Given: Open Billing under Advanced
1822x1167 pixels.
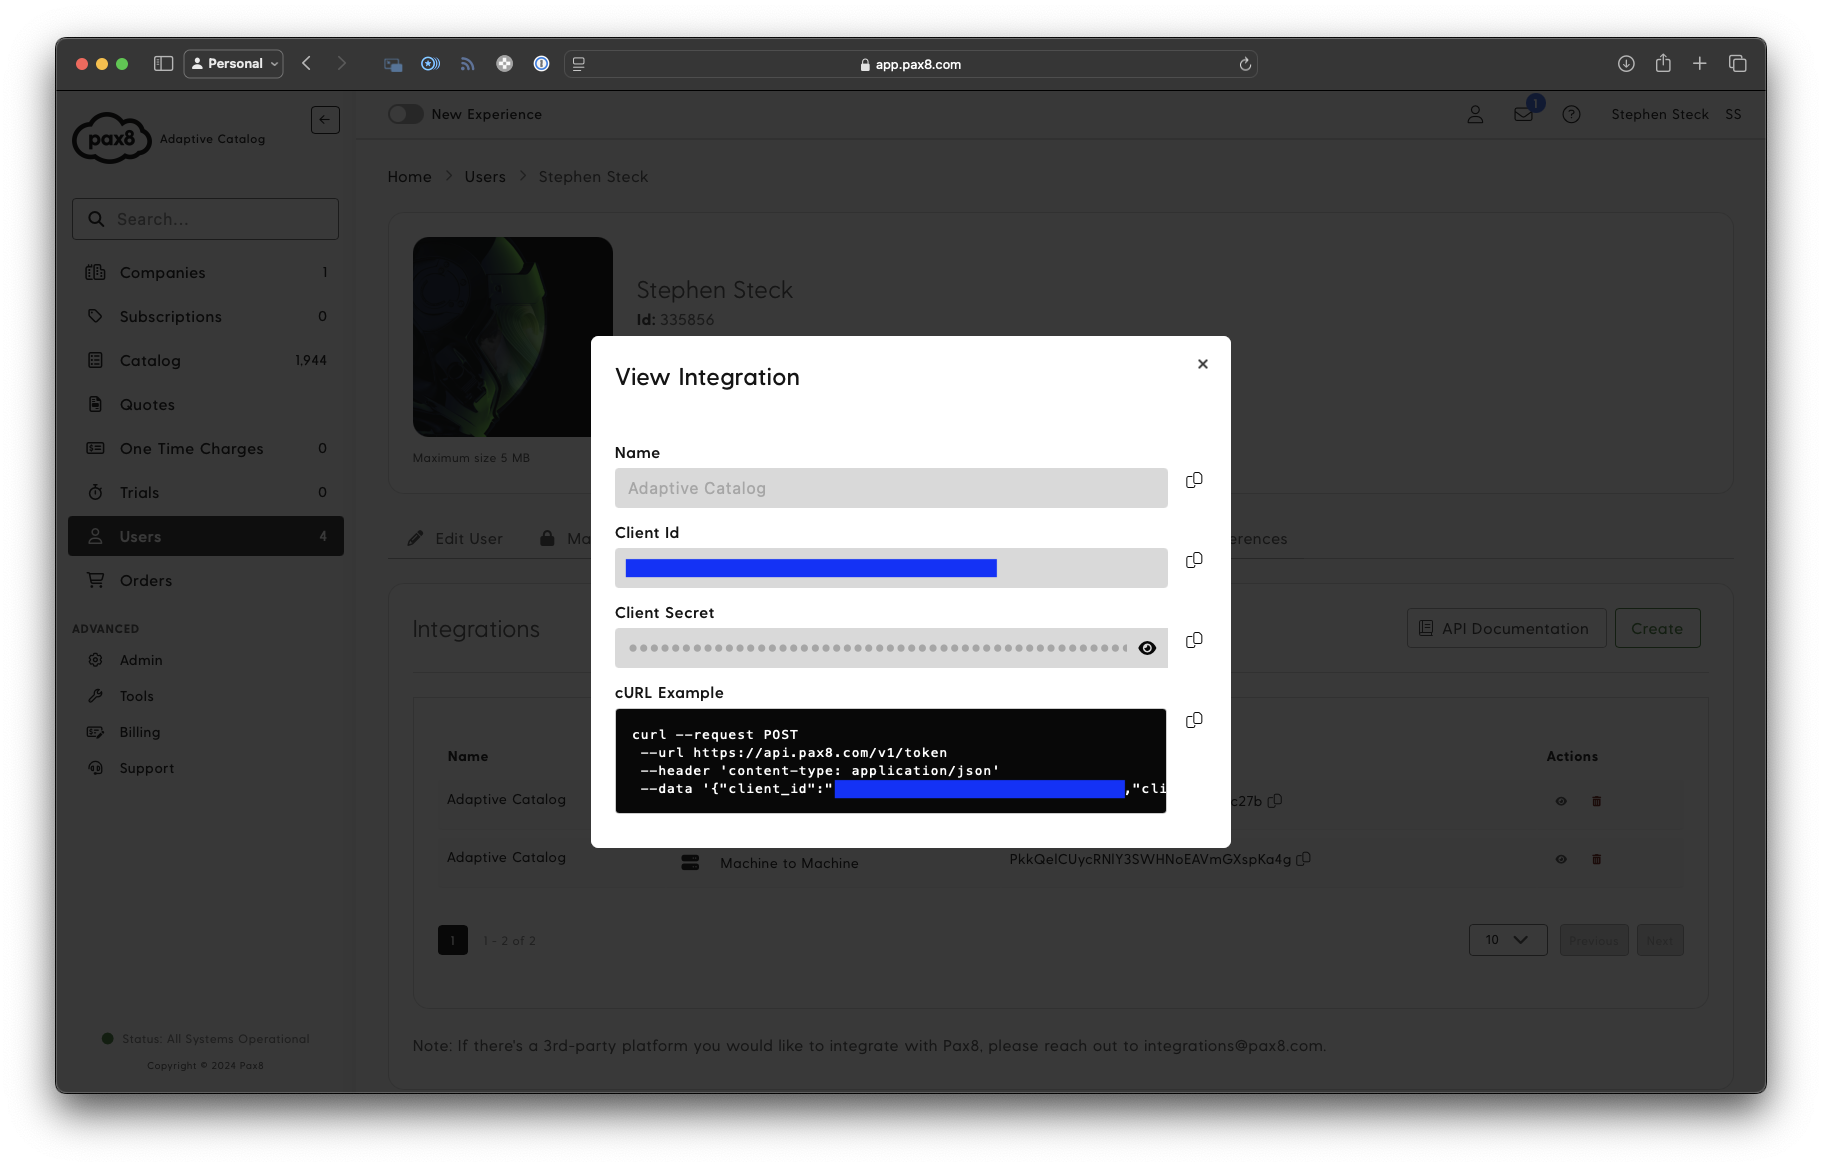Looking at the screenshot, I should pos(139,732).
